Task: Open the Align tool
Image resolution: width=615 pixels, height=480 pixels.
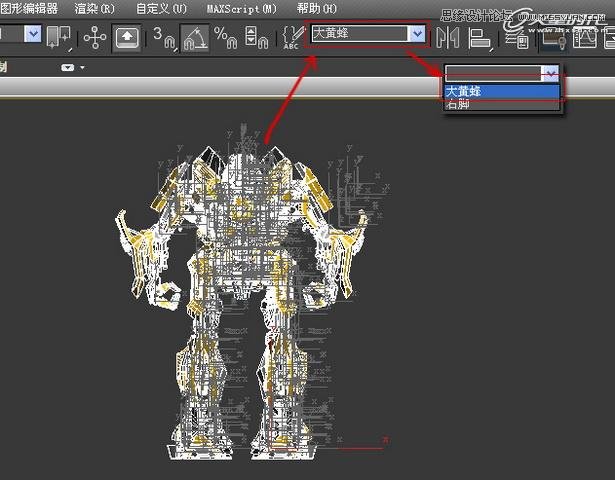Action: pyautogui.click(x=480, y=37)
